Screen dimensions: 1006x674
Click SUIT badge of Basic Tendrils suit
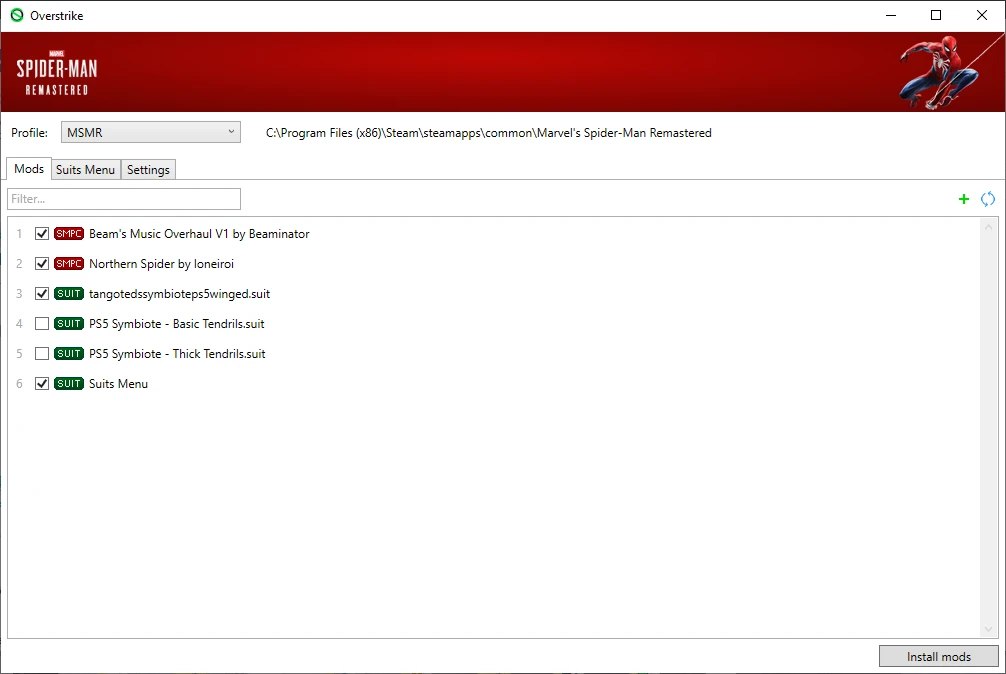coord(69,323)
